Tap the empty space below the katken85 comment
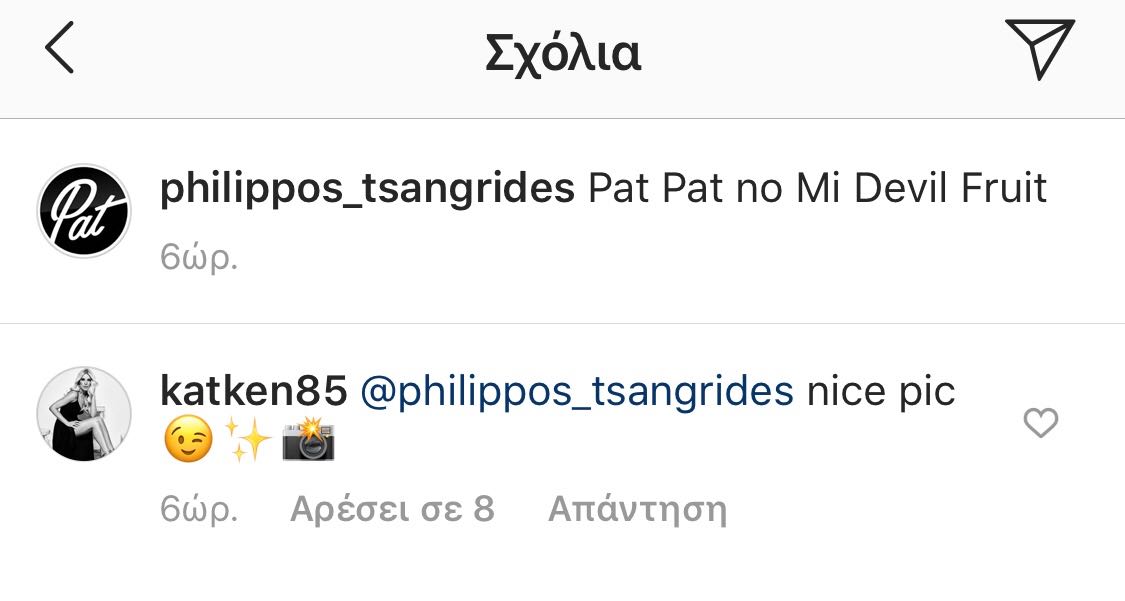Image resolution: width=1125 pixels, height=601 pixels. tap(562, 570)
